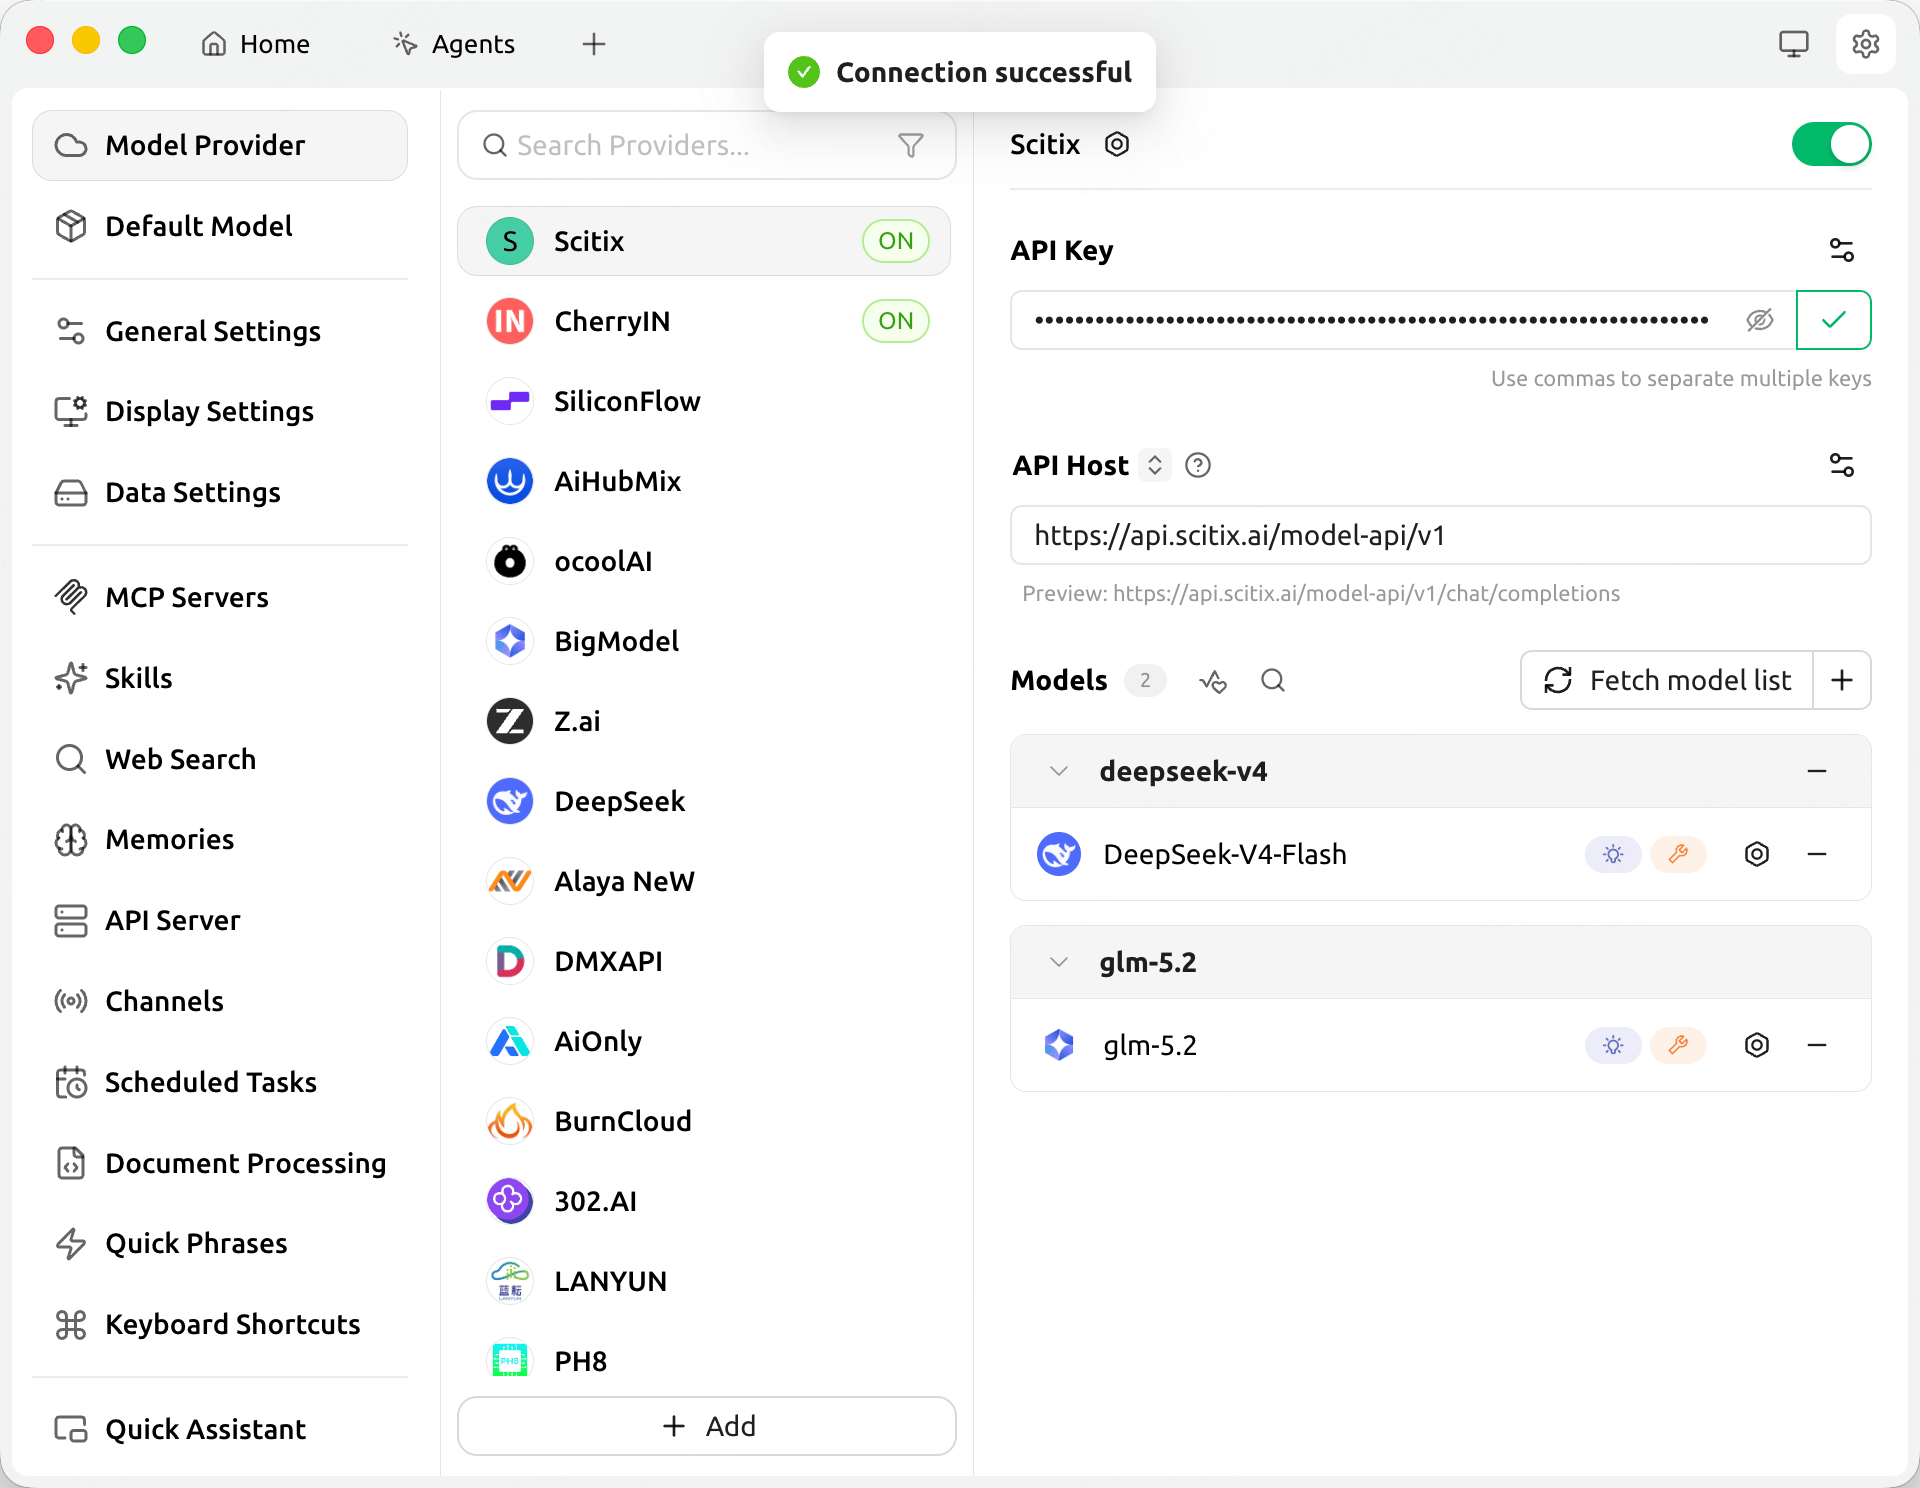Image resolution: width=1920 pixels, height=1488 pixels.
Task: Select DeepSeek provider in list
Action: (x=704, y=801)
